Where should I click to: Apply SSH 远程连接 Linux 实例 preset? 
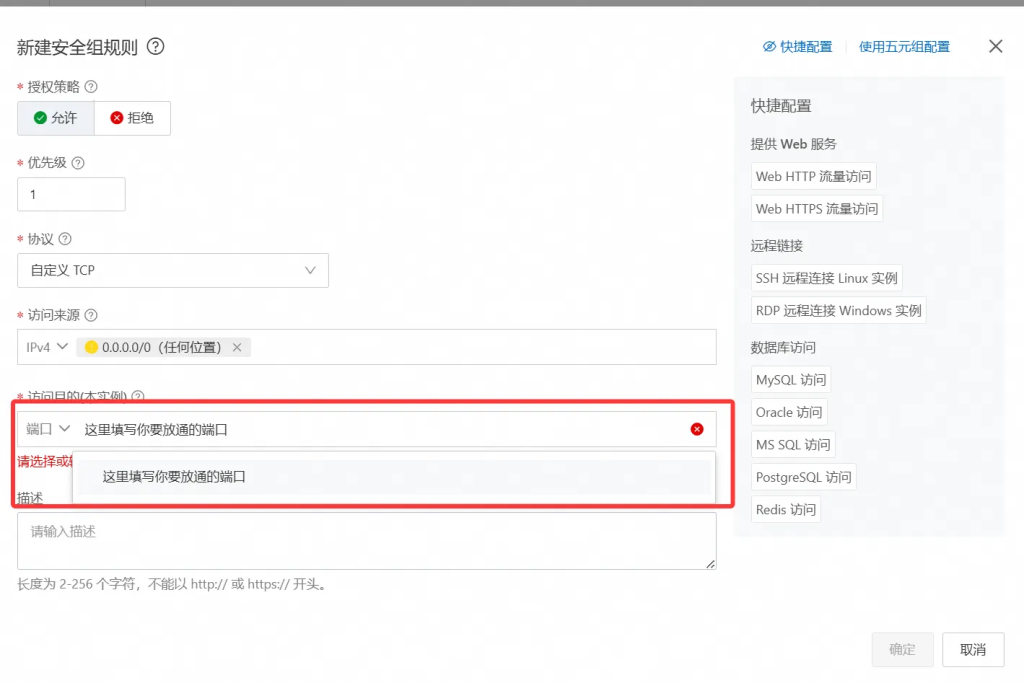(826, 278)
